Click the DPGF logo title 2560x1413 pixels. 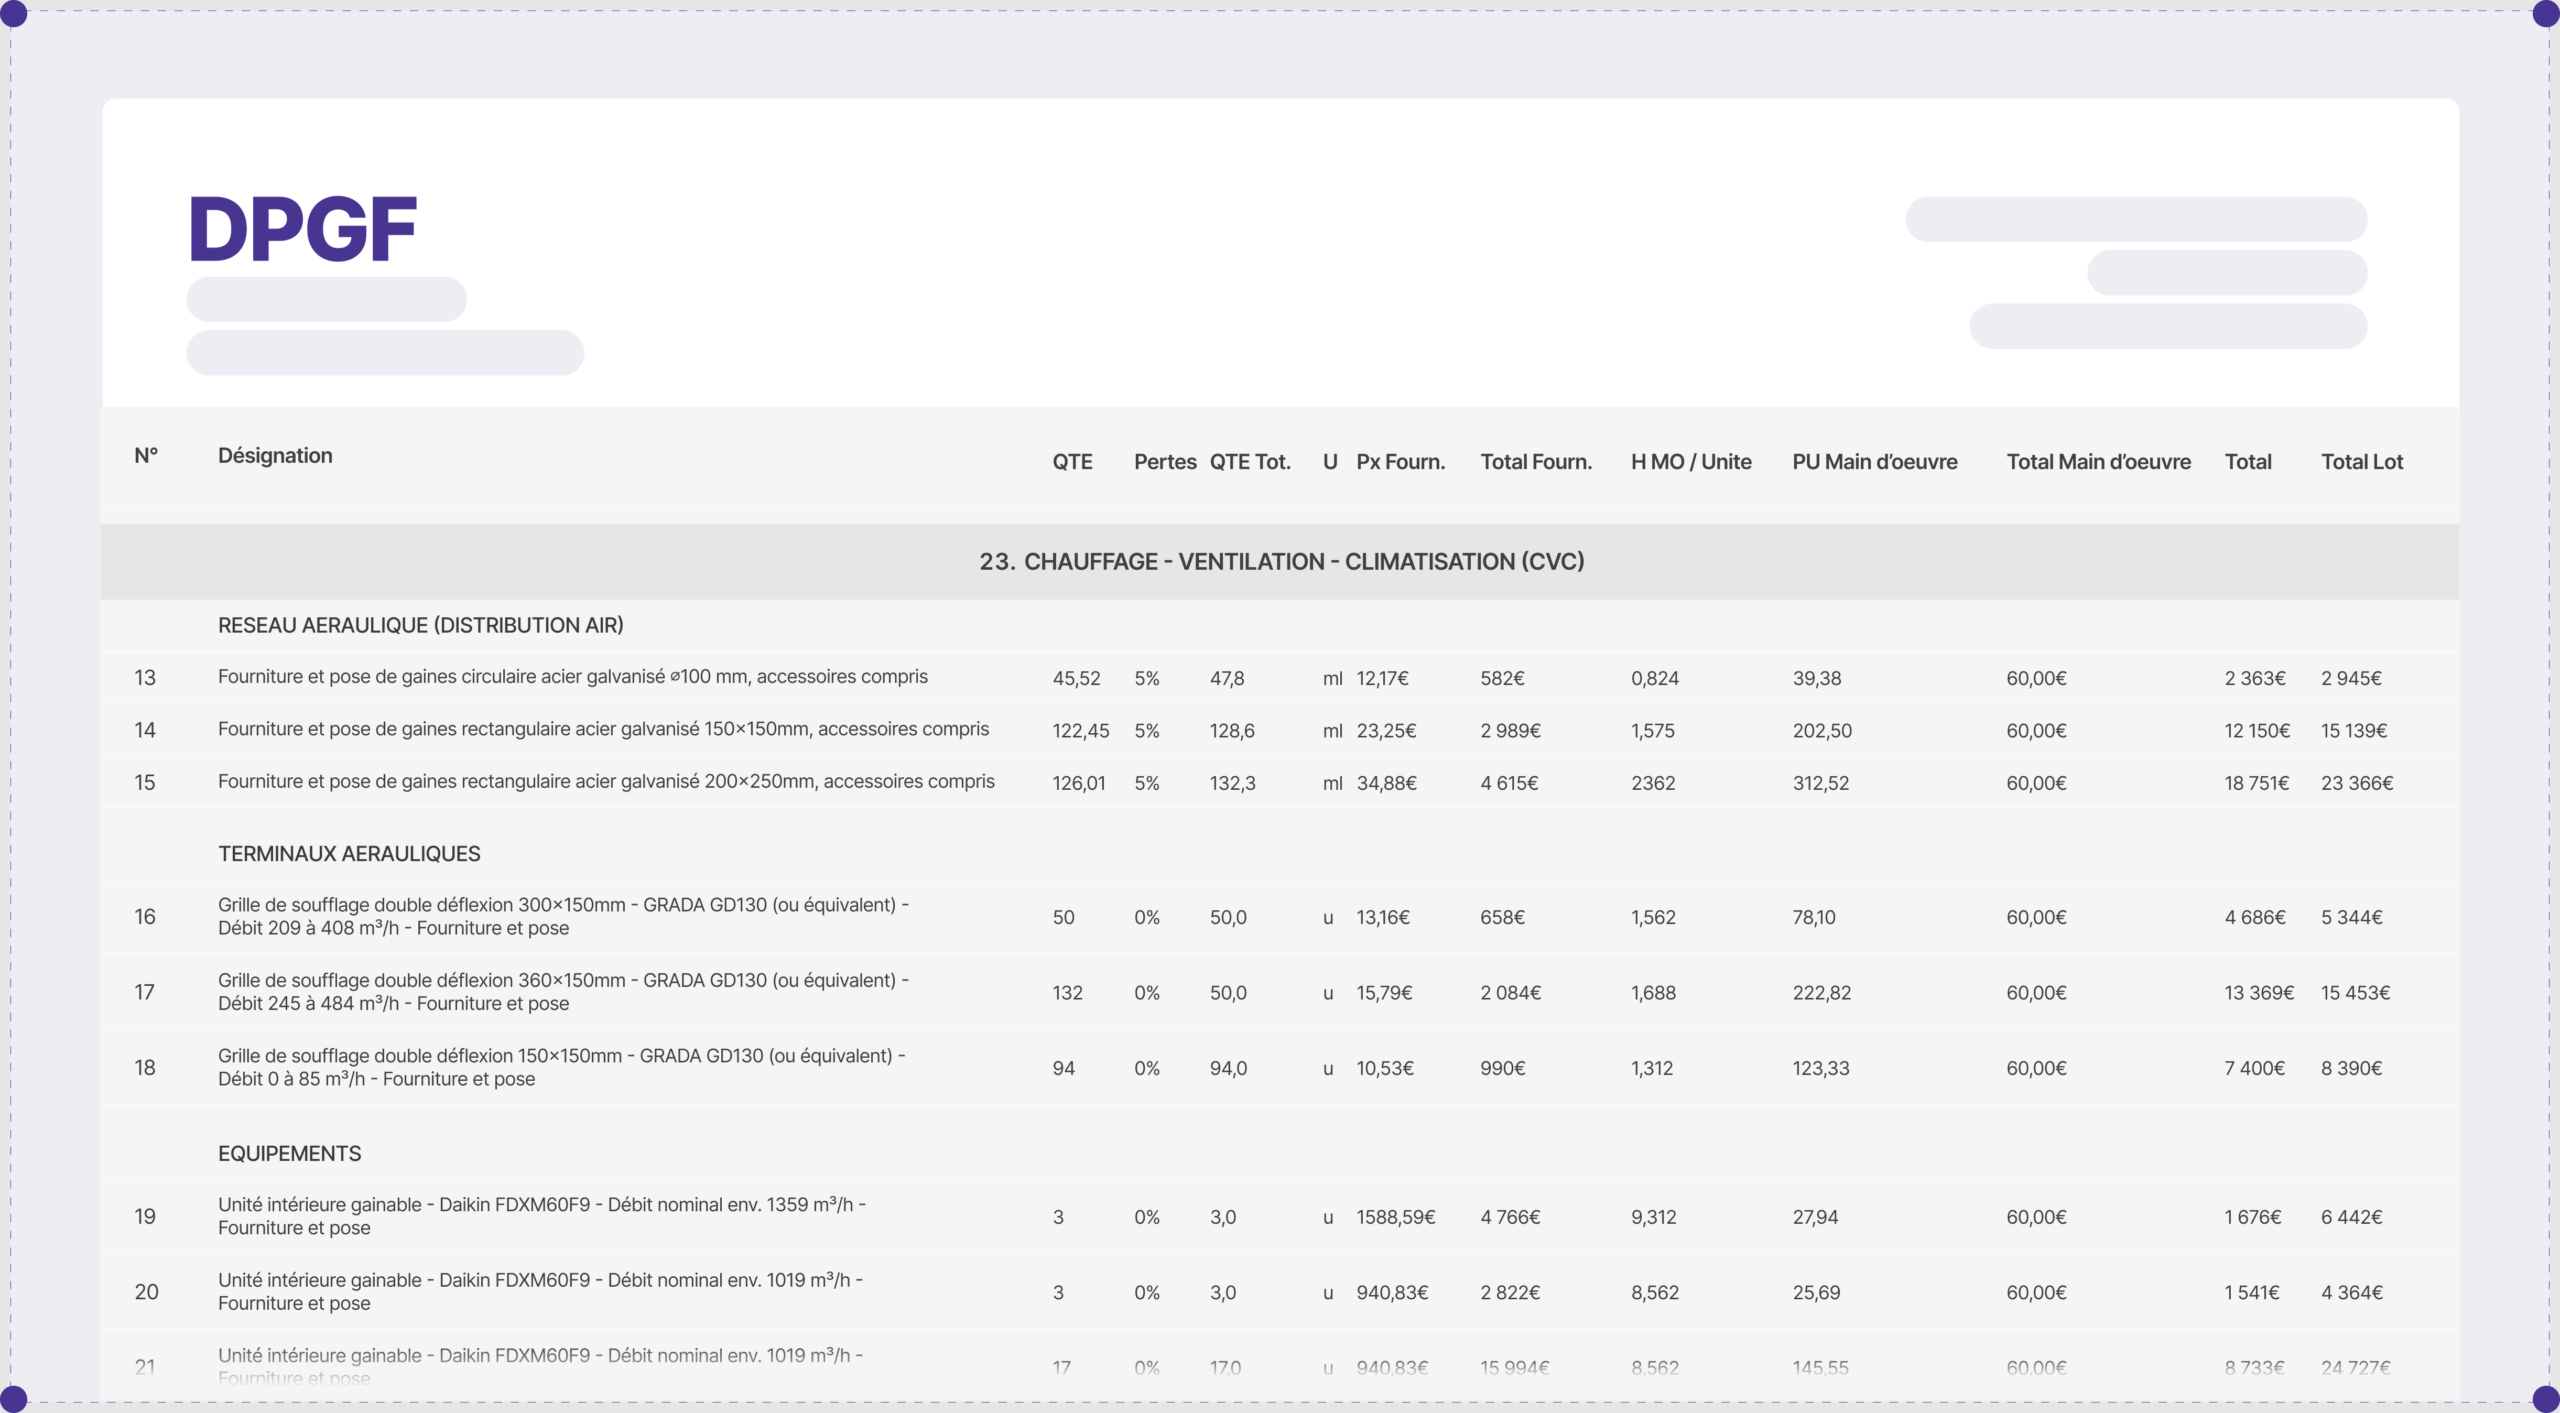tap(302, 230)
